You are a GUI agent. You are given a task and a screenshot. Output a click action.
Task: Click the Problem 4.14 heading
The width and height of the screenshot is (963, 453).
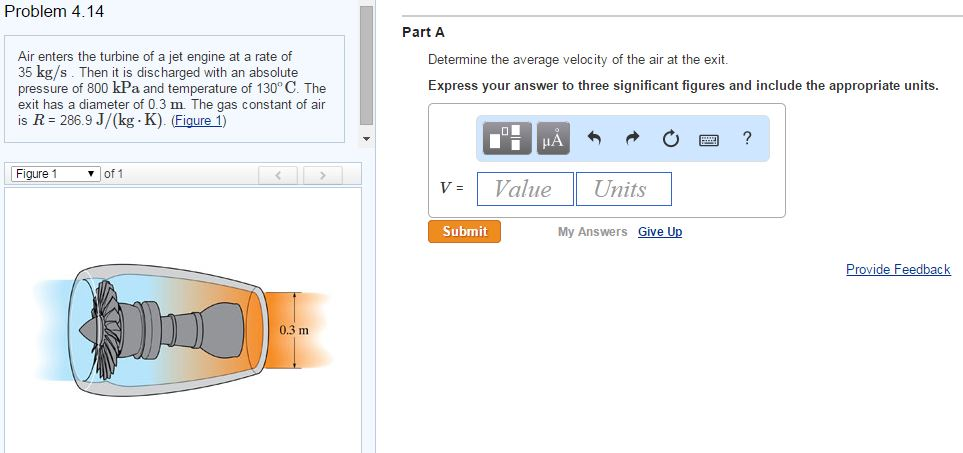[54, 11]
